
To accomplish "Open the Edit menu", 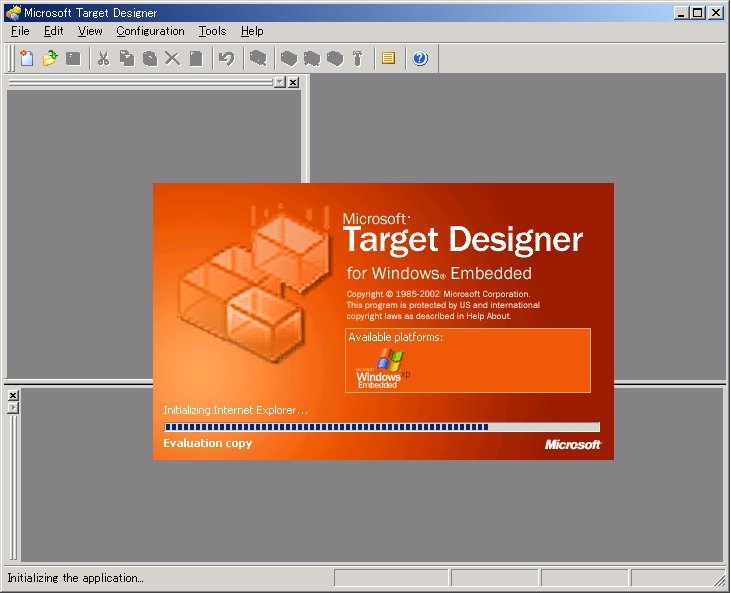I will click(54, 31).
